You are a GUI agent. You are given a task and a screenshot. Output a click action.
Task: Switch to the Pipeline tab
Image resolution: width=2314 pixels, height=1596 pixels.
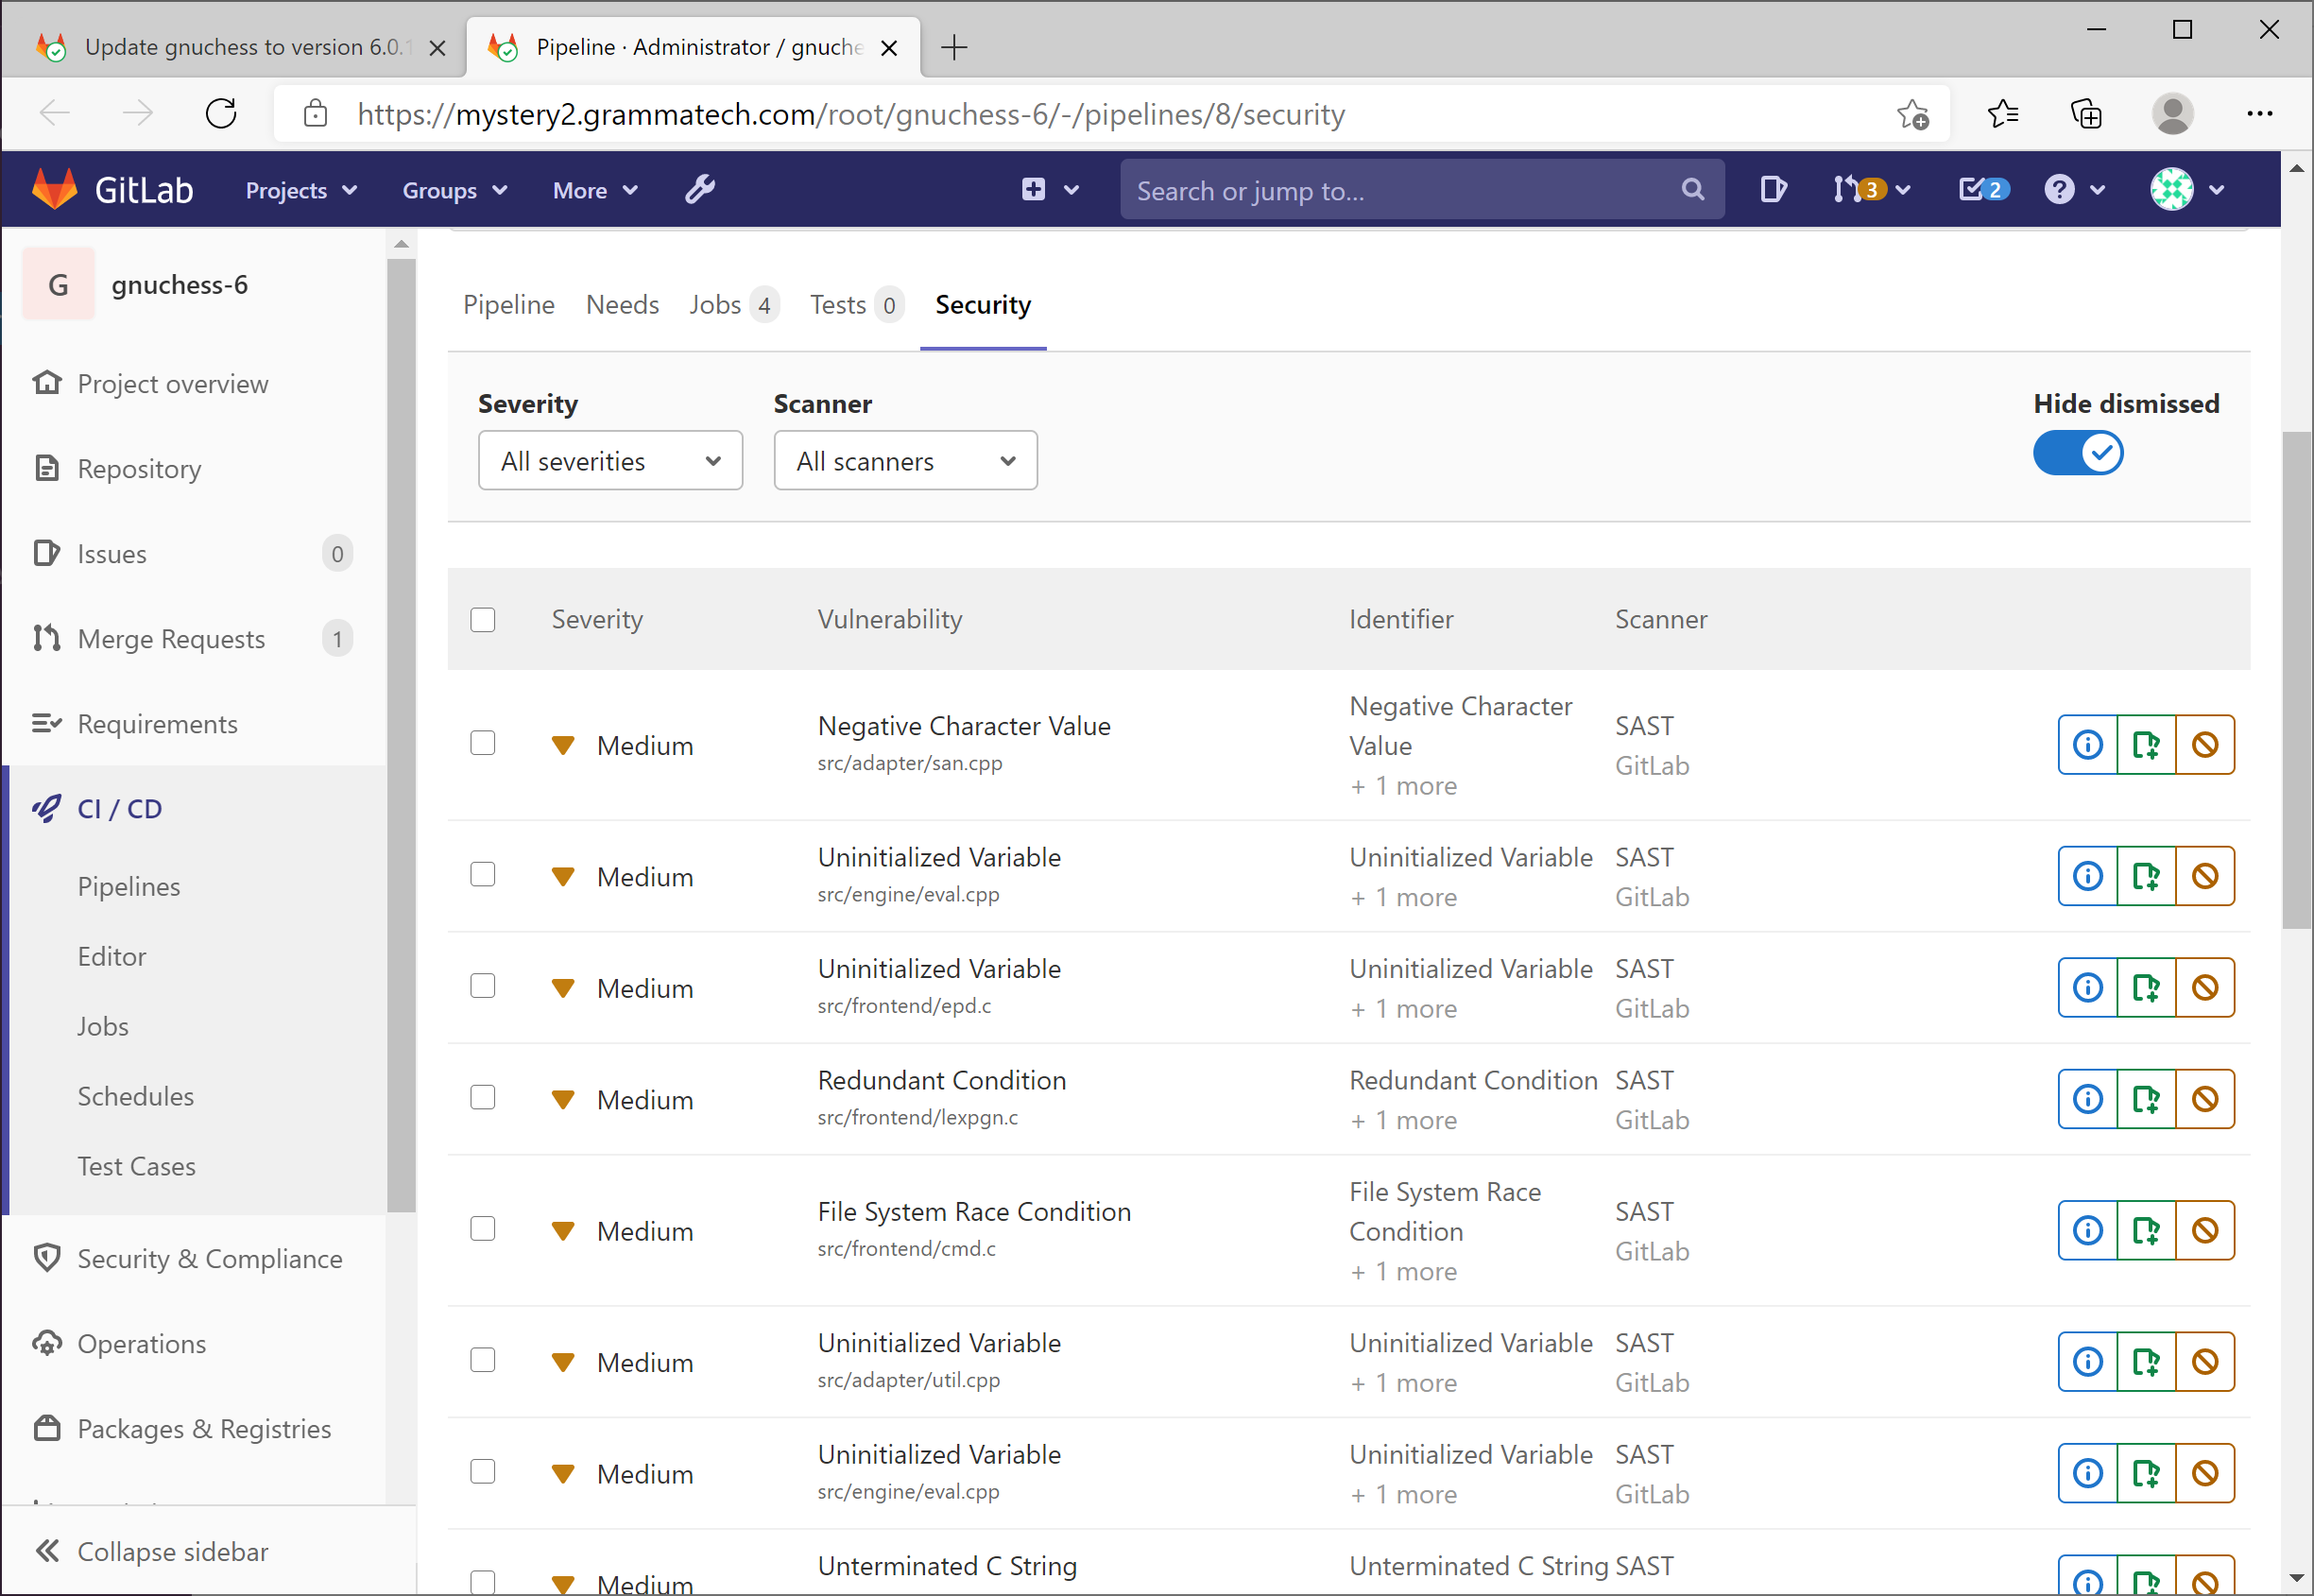tap(508, 305)
